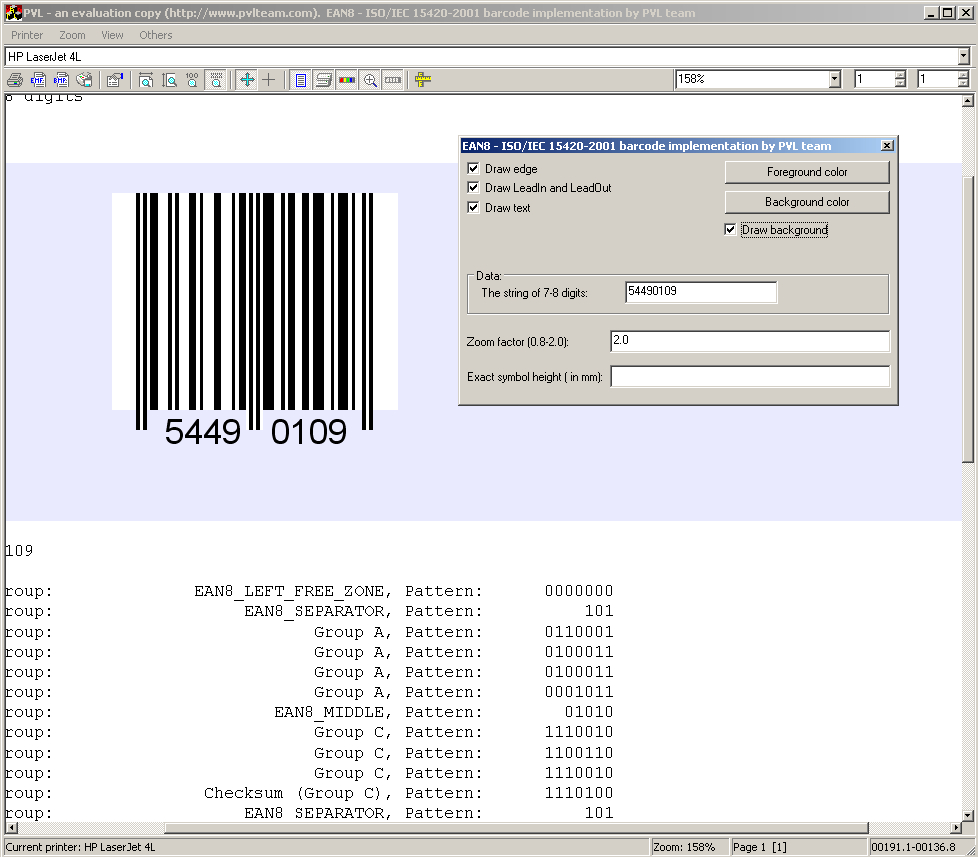Click the Foreground color button
Image resolution: width=978 pixels, height=857 pixels.
tap(807, 172)
